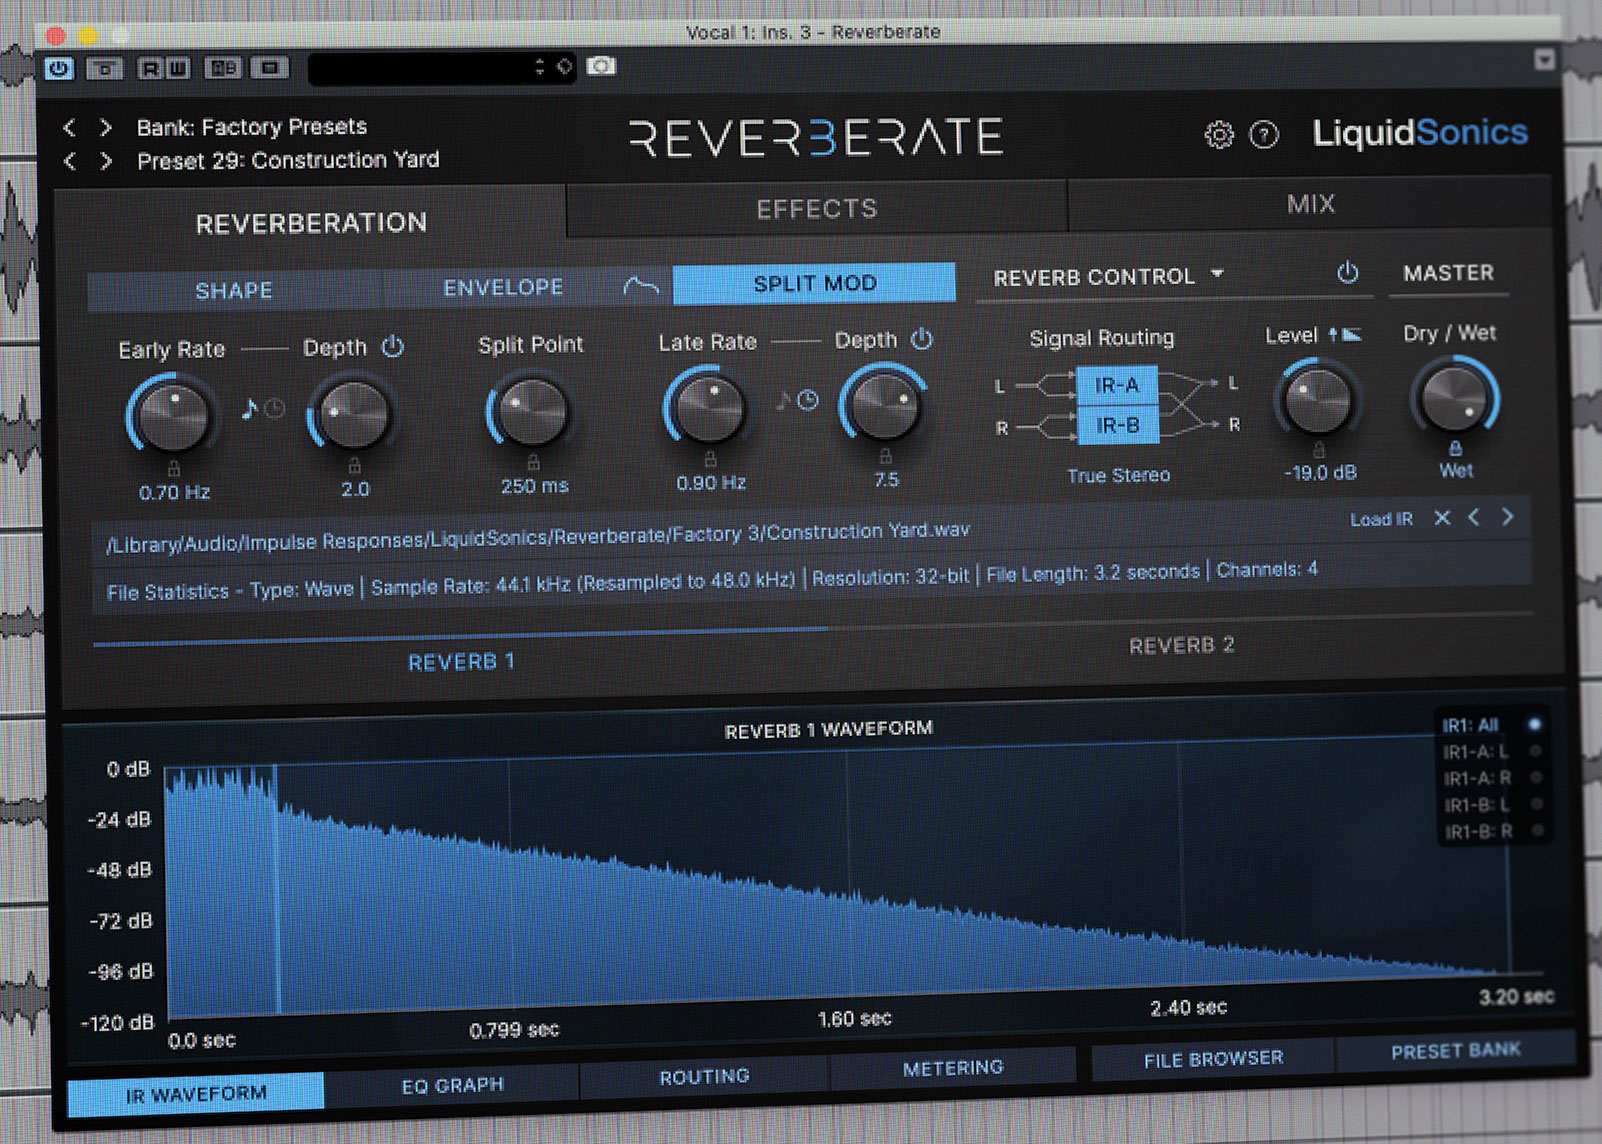Switch to the Mix tab
Image resolution: width=1602 pixels, height=1144 pixels.
(x=1310, y=204)
